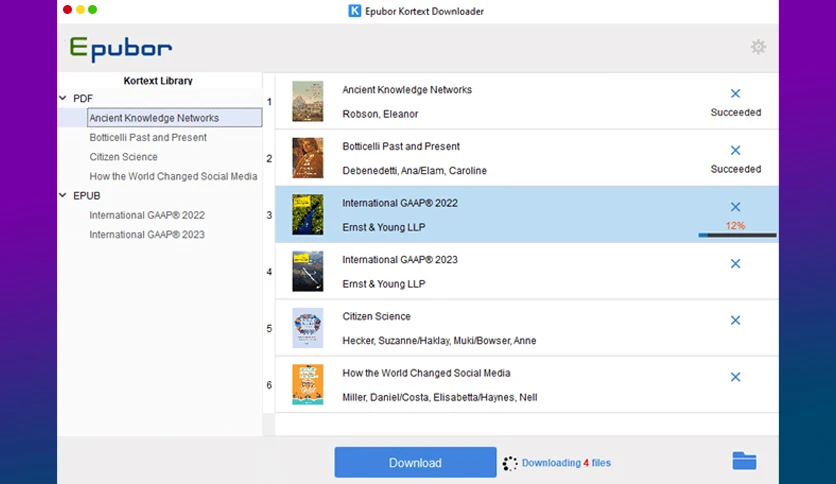Remove Citizen Science with its X icon
This screenshot has width=836, height=484.
(x=735, y=320)
